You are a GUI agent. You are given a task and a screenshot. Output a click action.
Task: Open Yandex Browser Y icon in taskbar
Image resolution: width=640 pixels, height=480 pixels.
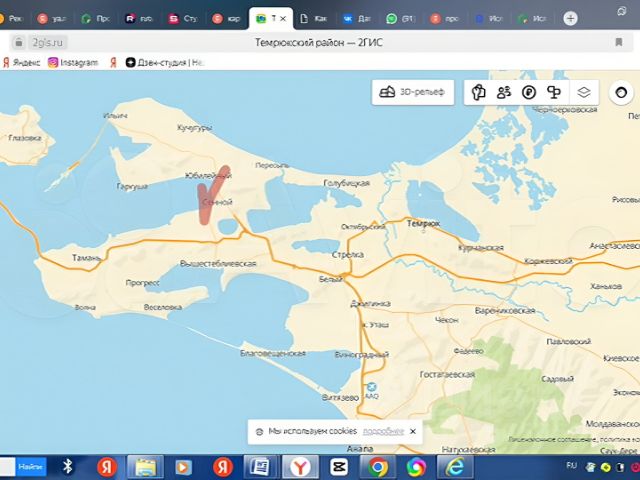coord(300,467)
